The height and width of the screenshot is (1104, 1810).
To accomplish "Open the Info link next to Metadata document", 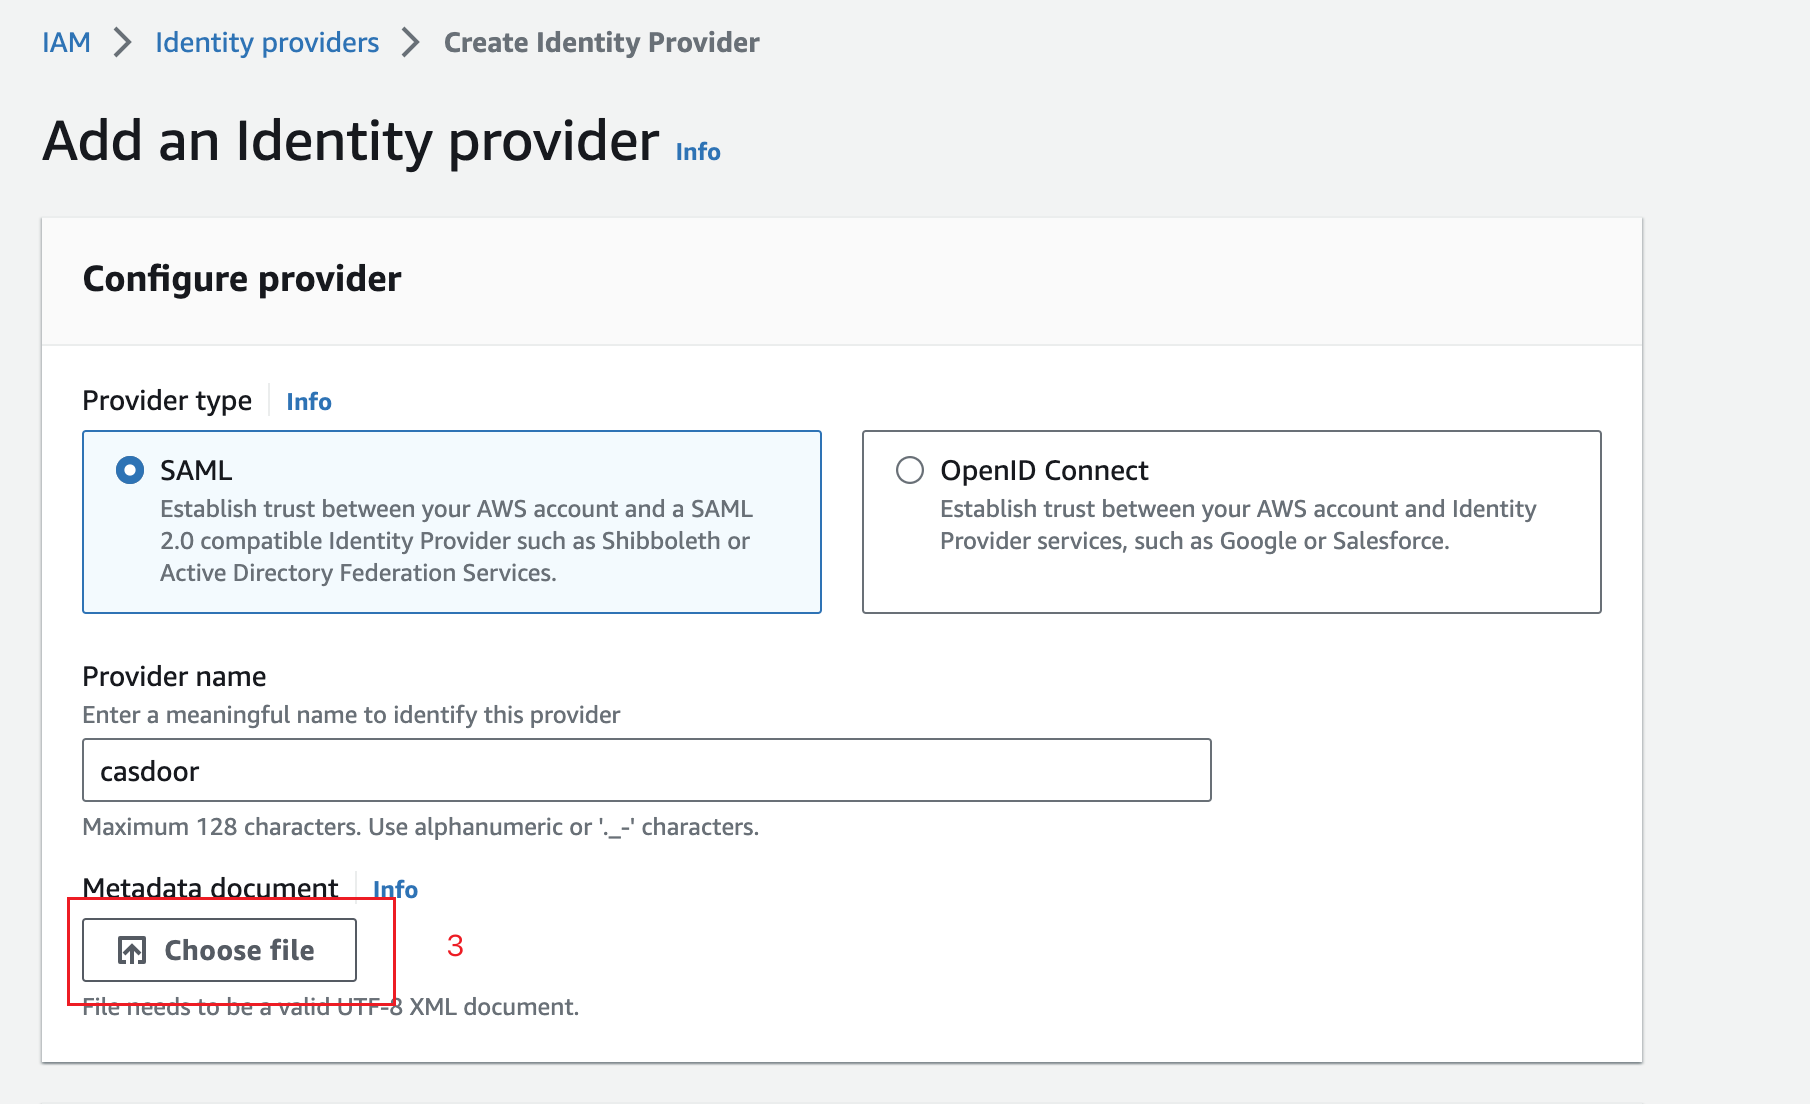I will 395,888.
